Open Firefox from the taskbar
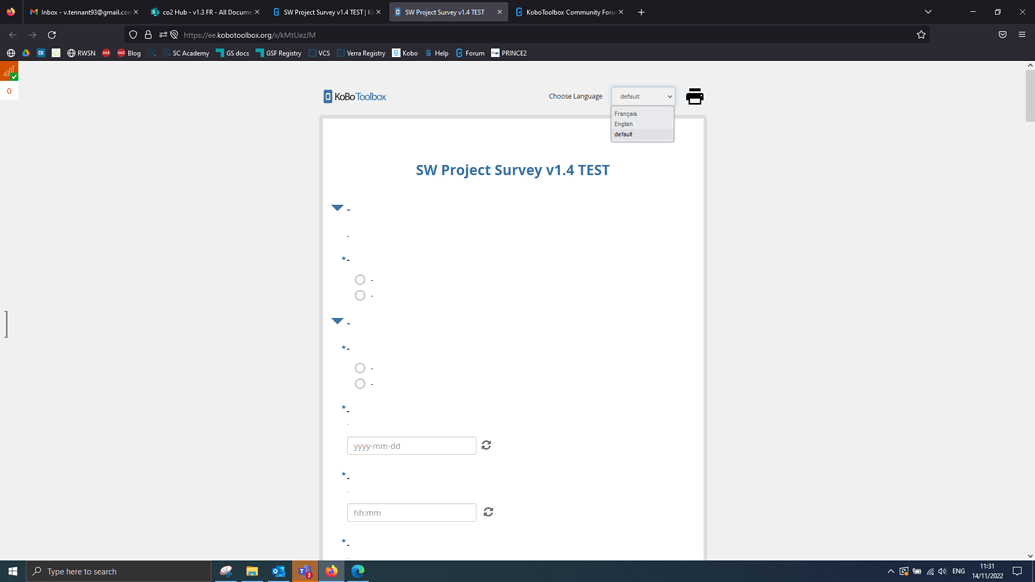This screenshot has height=582, width=1035. (x=331, y=571)
